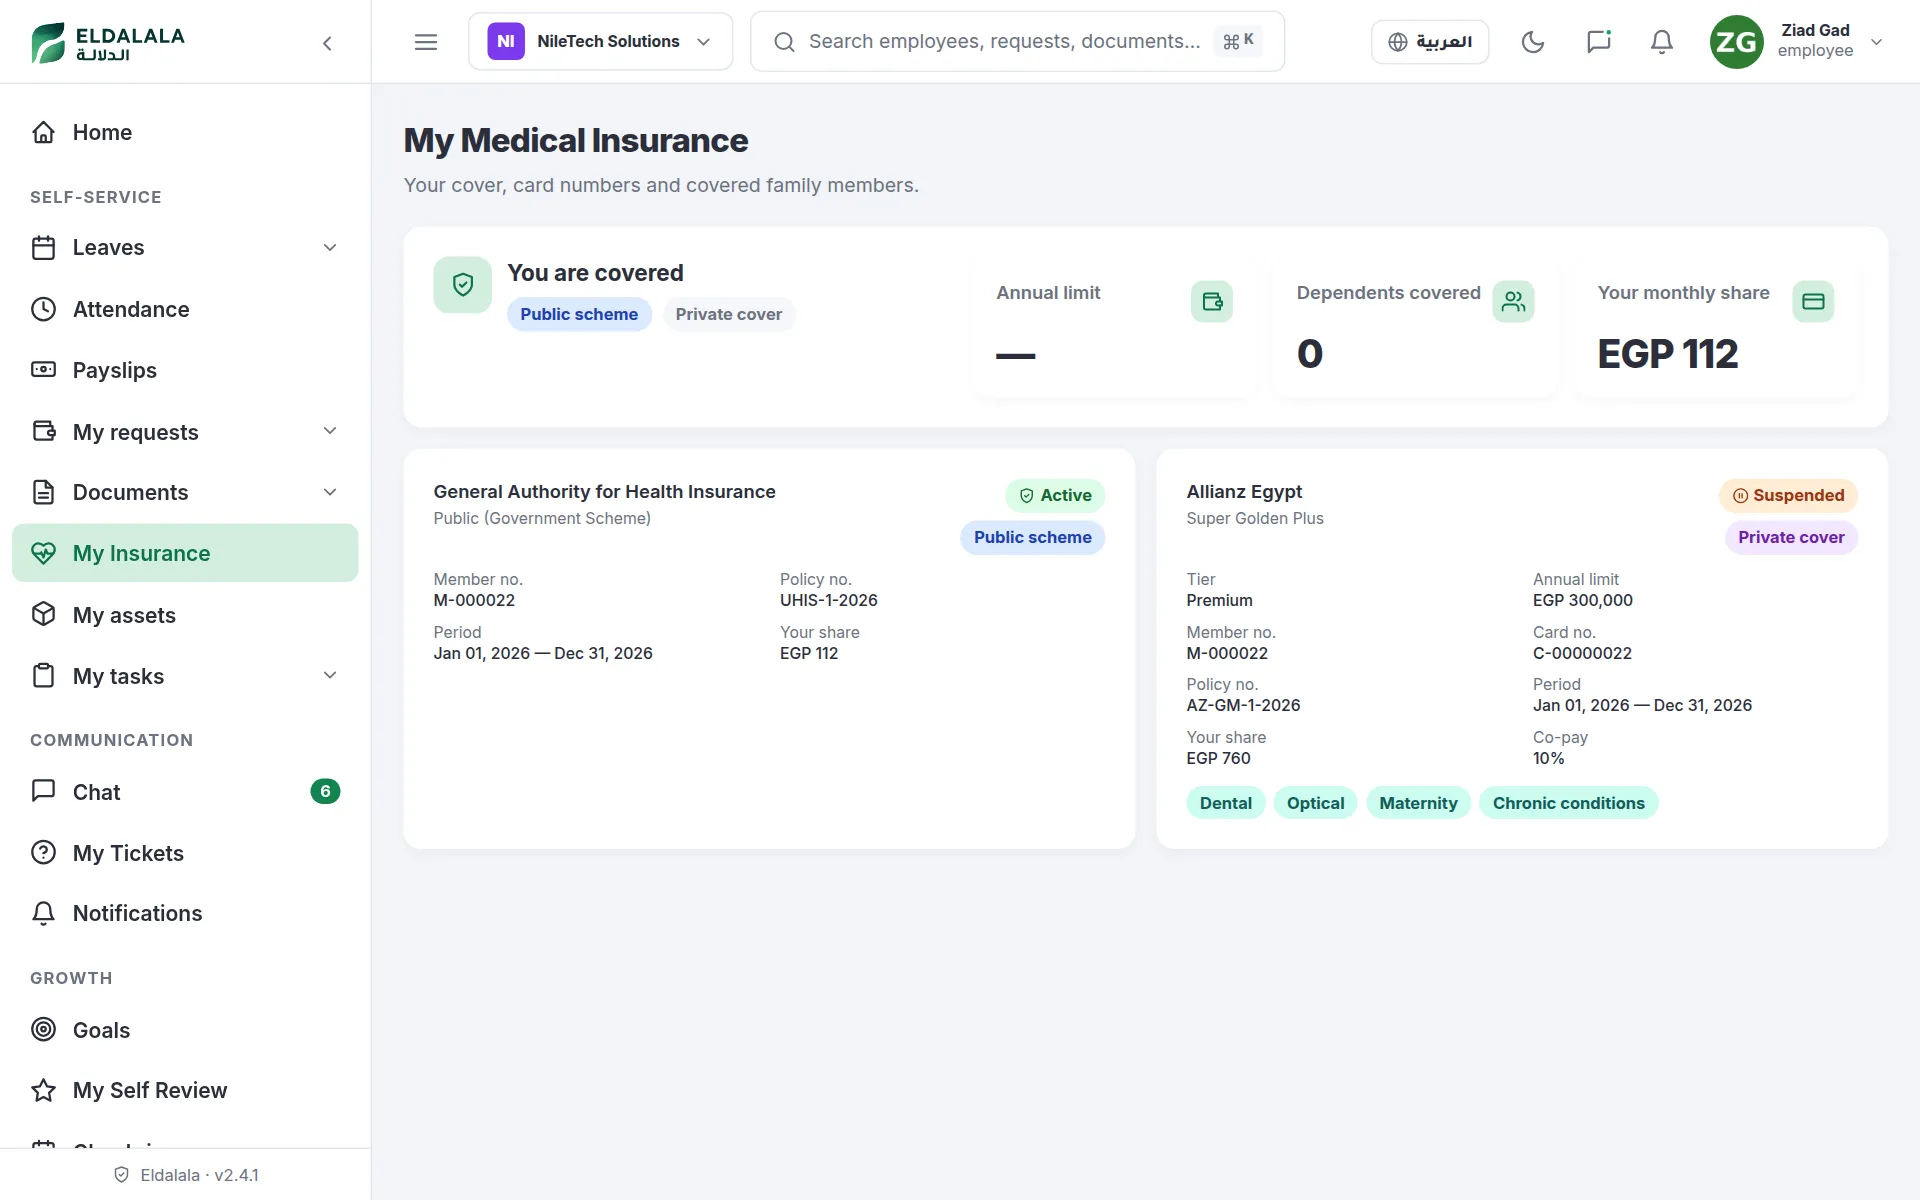The height and width of the screenshot is (1200, 1920).
Task: Open the hamburger menu icon
Action: (426, 42)
